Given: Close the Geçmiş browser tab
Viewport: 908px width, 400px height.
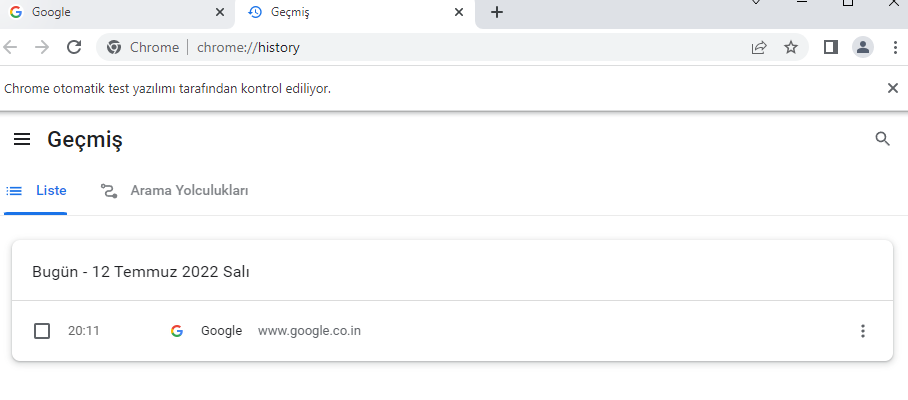Looking at the screenshot, I should 459,13.
